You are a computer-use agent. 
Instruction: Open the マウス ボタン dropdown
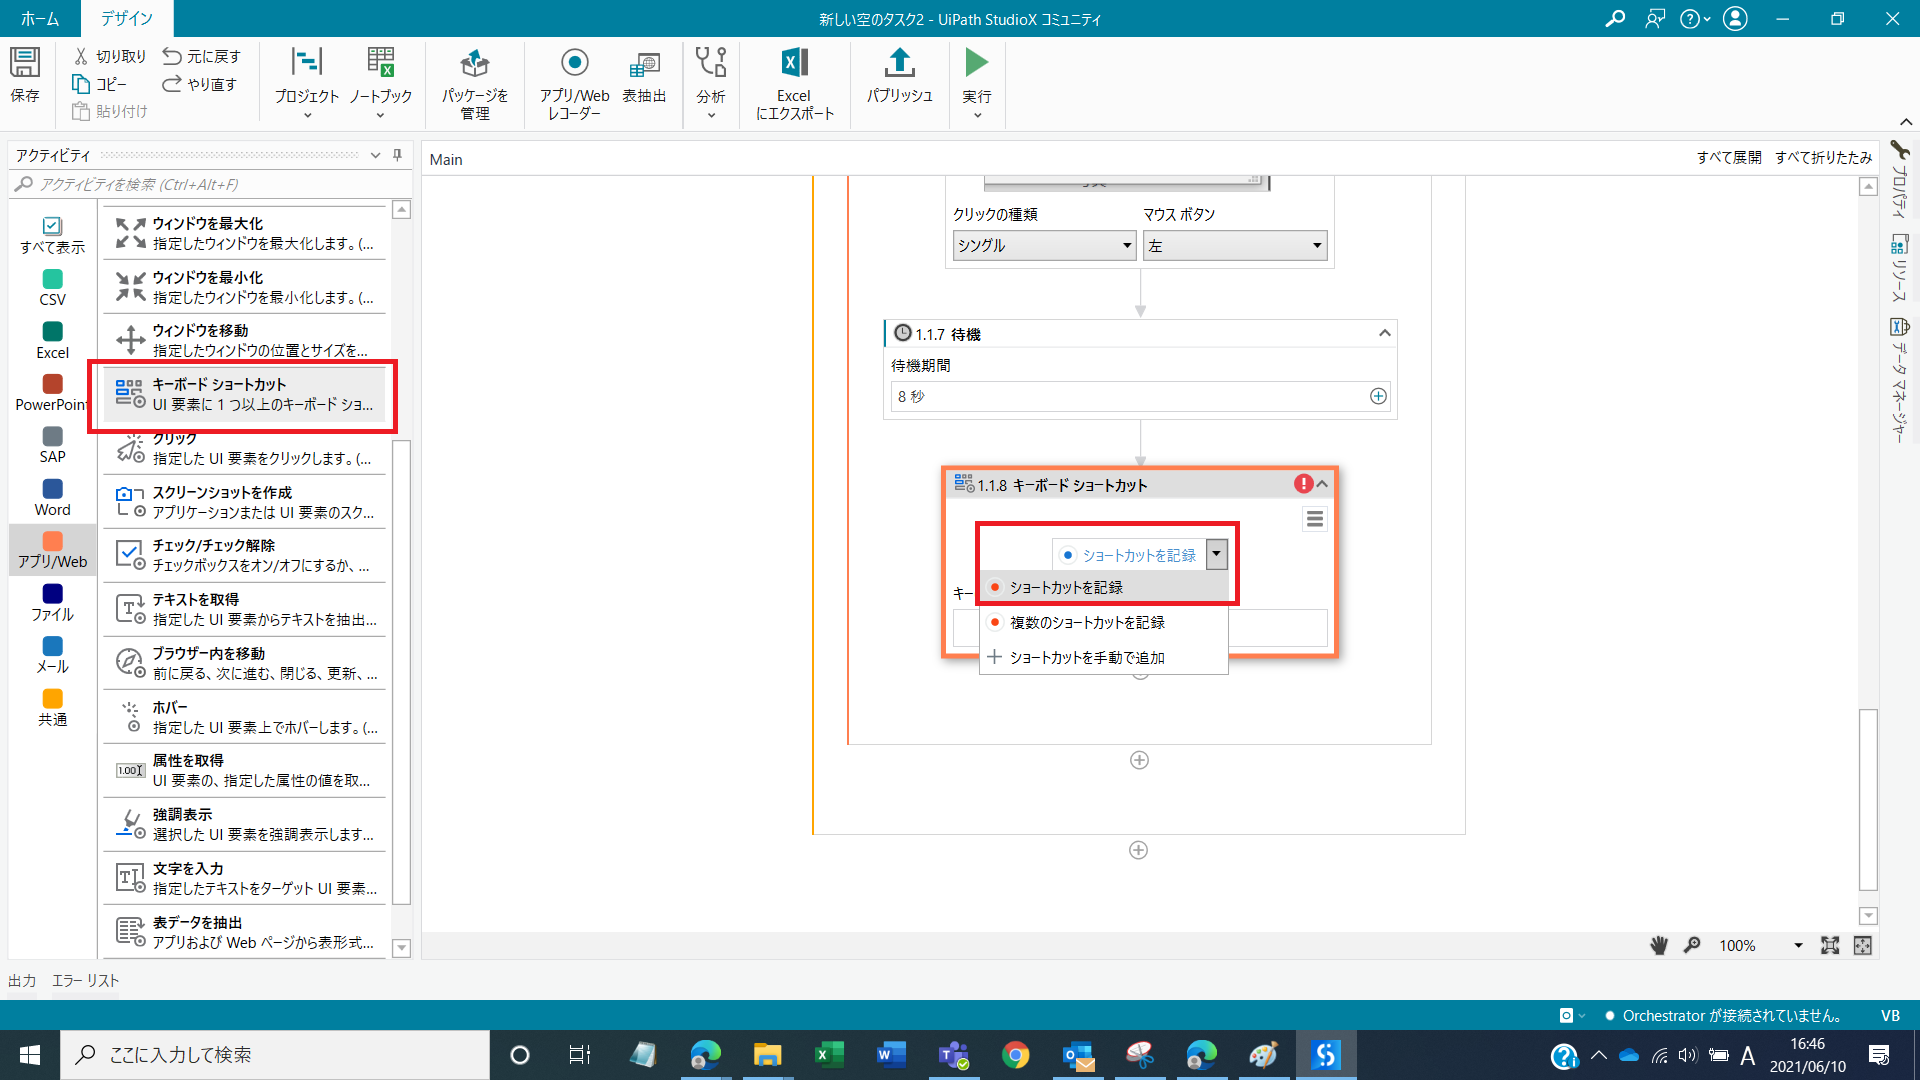tap(1235, 246)
